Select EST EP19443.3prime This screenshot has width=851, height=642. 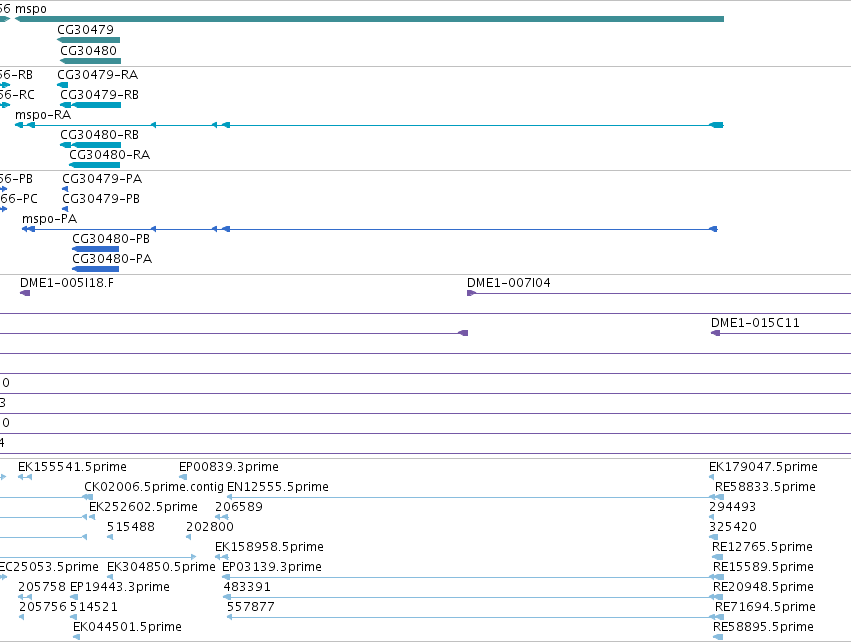120,587
